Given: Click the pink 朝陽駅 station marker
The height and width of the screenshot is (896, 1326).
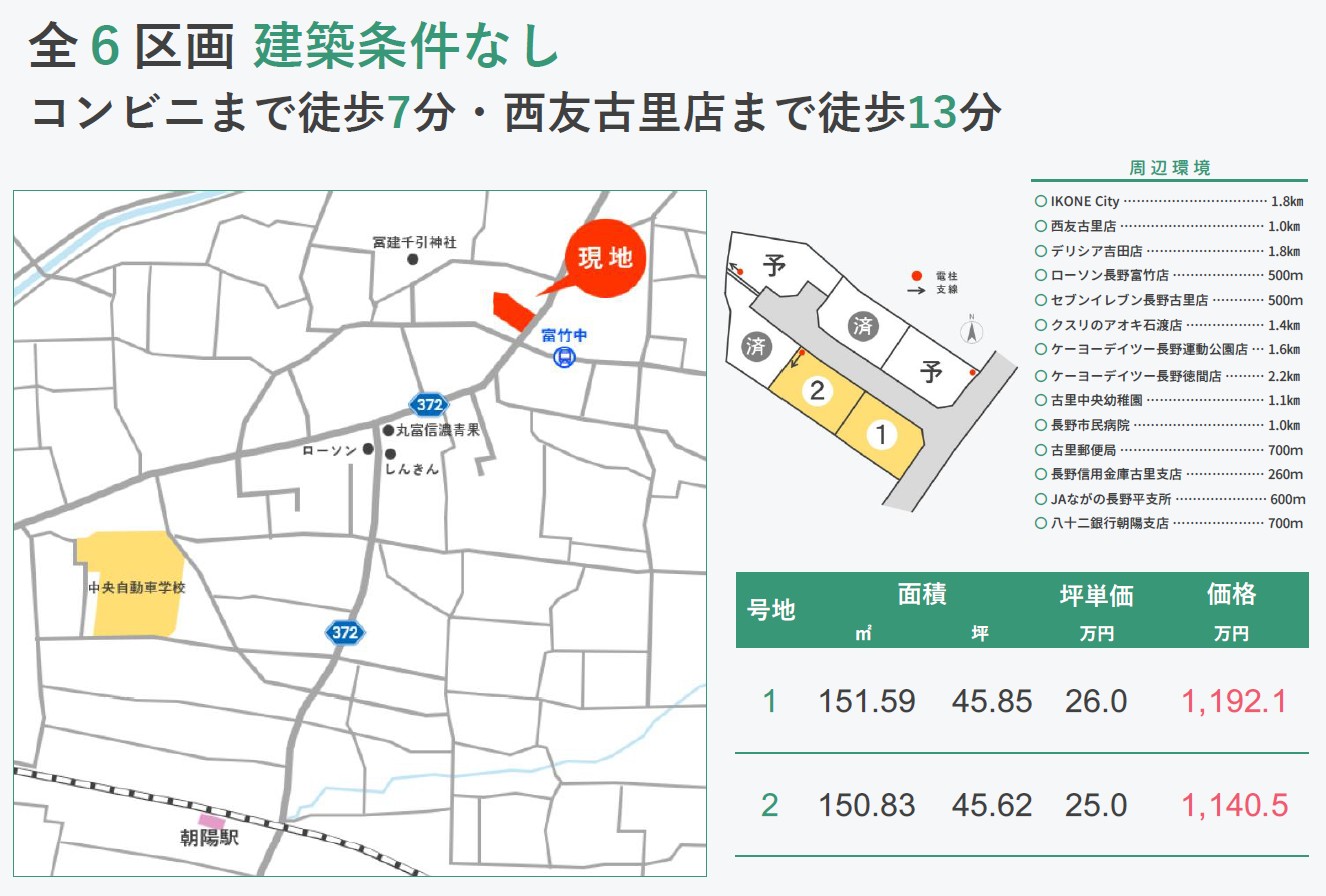Looking at the screenshot, I should point(211,820).
